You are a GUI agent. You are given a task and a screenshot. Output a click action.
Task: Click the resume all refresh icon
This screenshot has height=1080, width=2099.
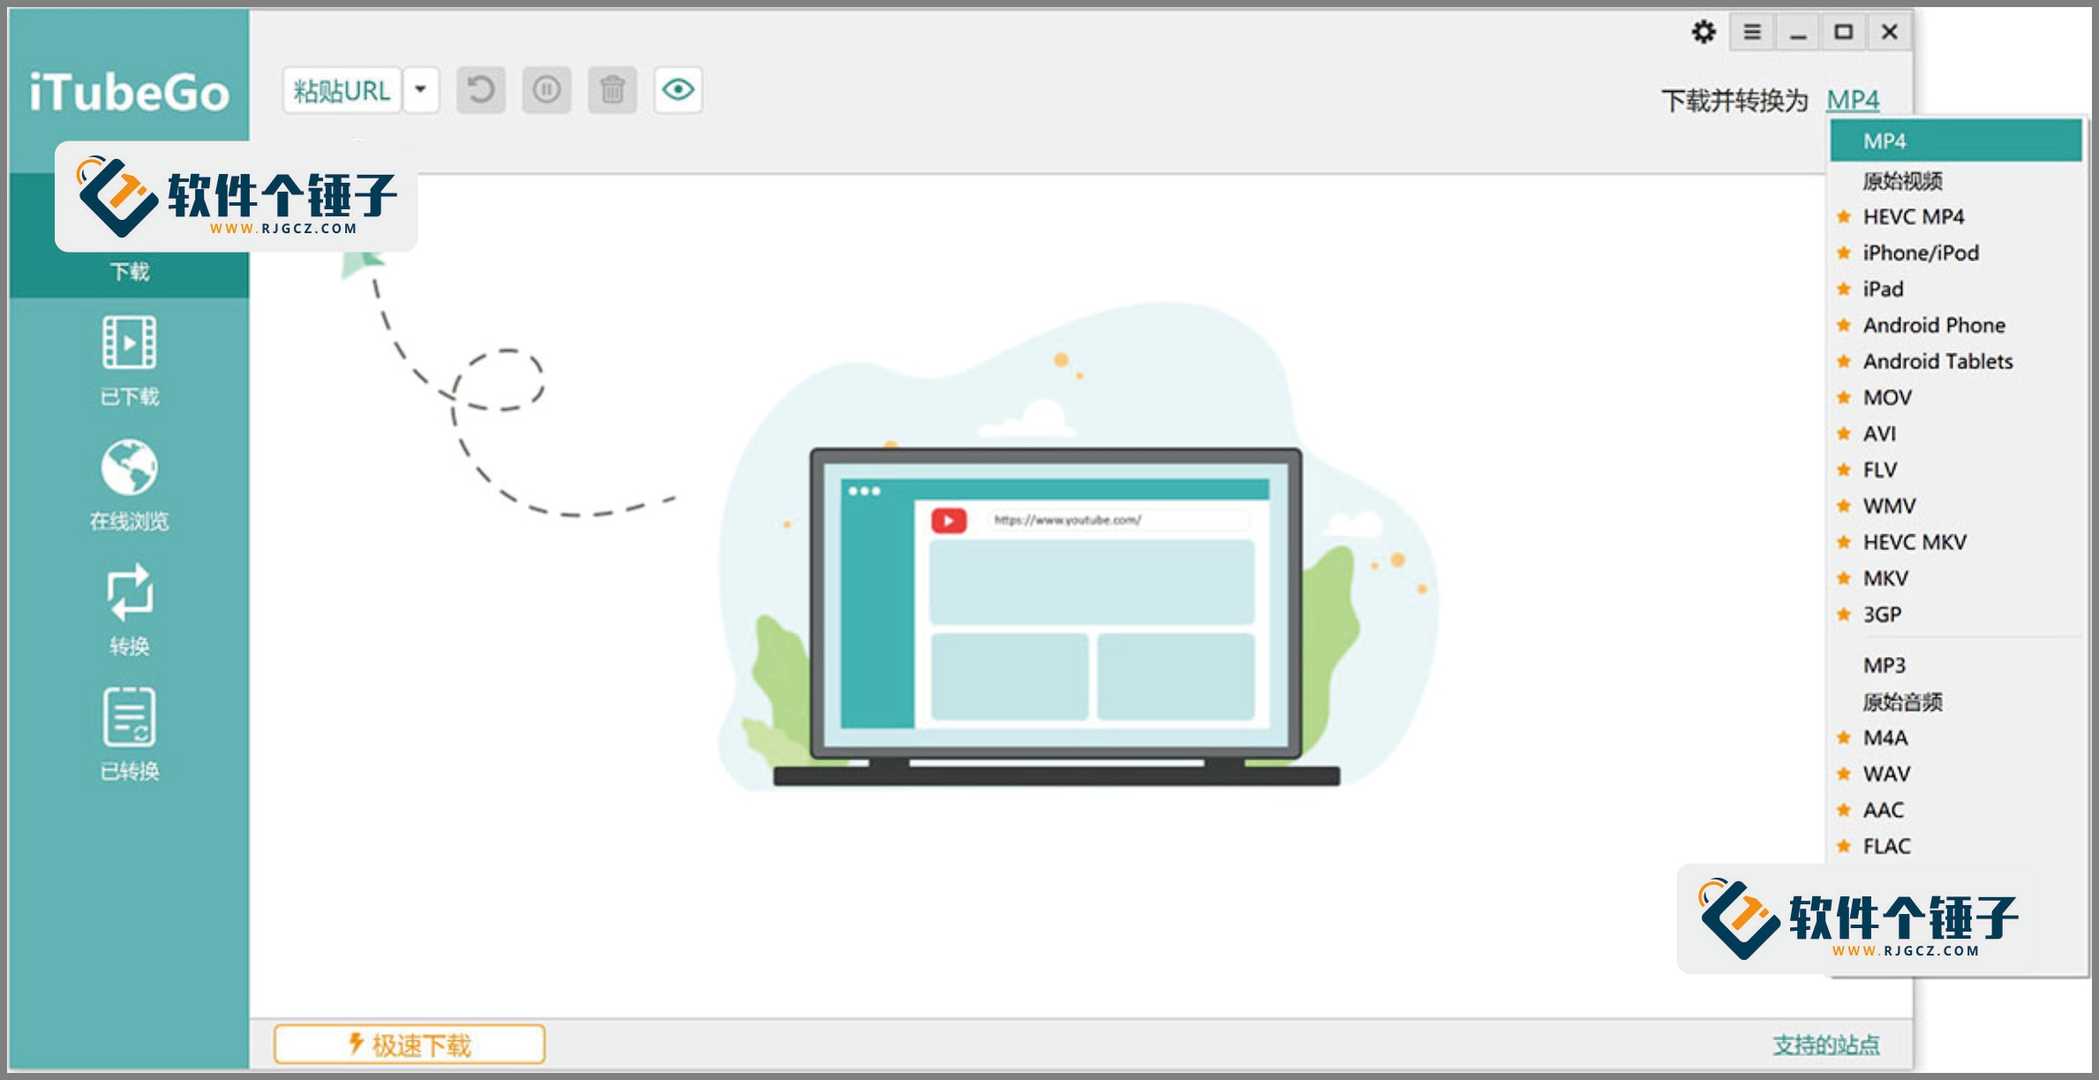(481, 91)
